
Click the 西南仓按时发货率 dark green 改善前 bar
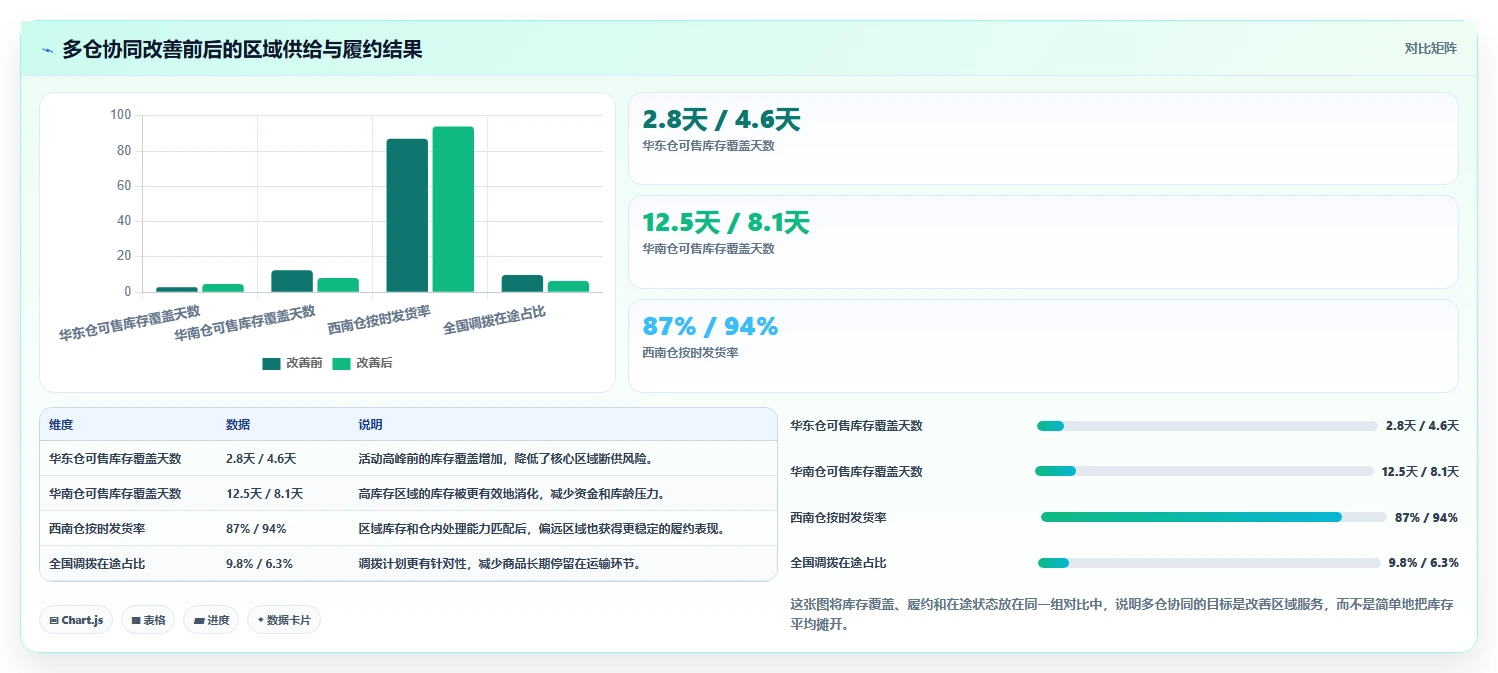pyautogui.click(x=407, y=216)
